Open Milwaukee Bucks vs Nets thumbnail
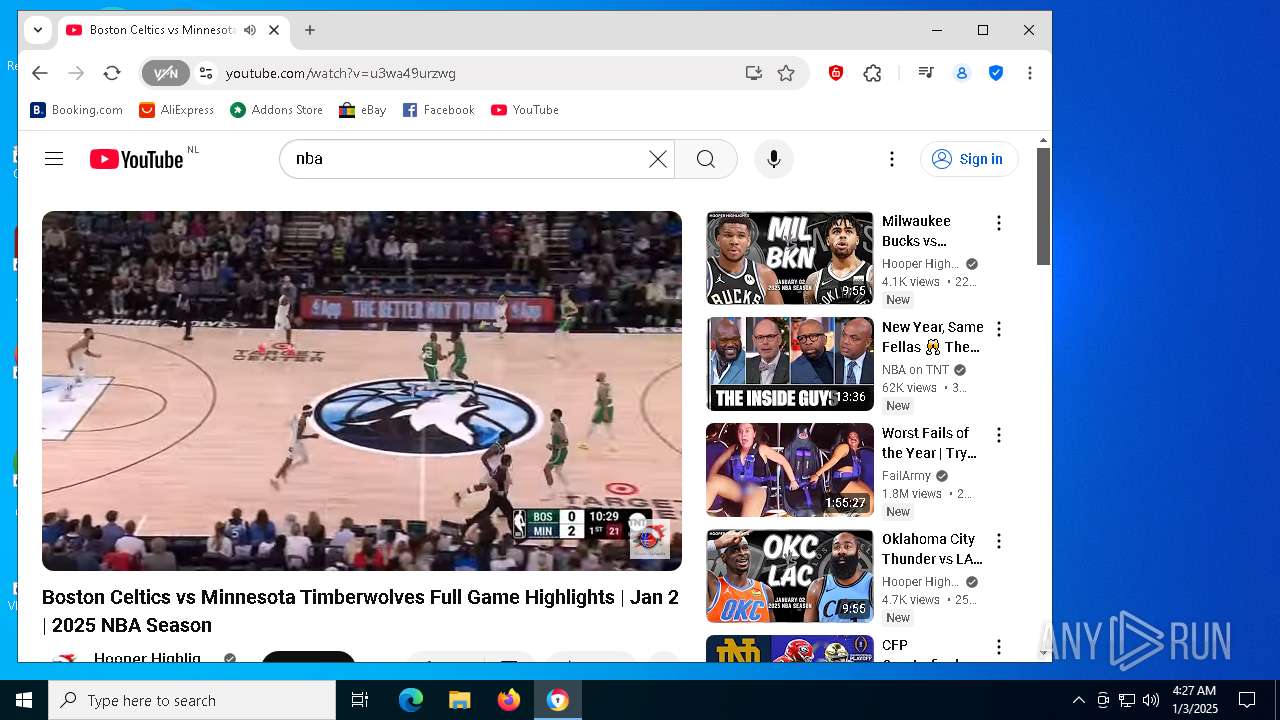This screenshot has height=720, width=1280. pos(790,258)
